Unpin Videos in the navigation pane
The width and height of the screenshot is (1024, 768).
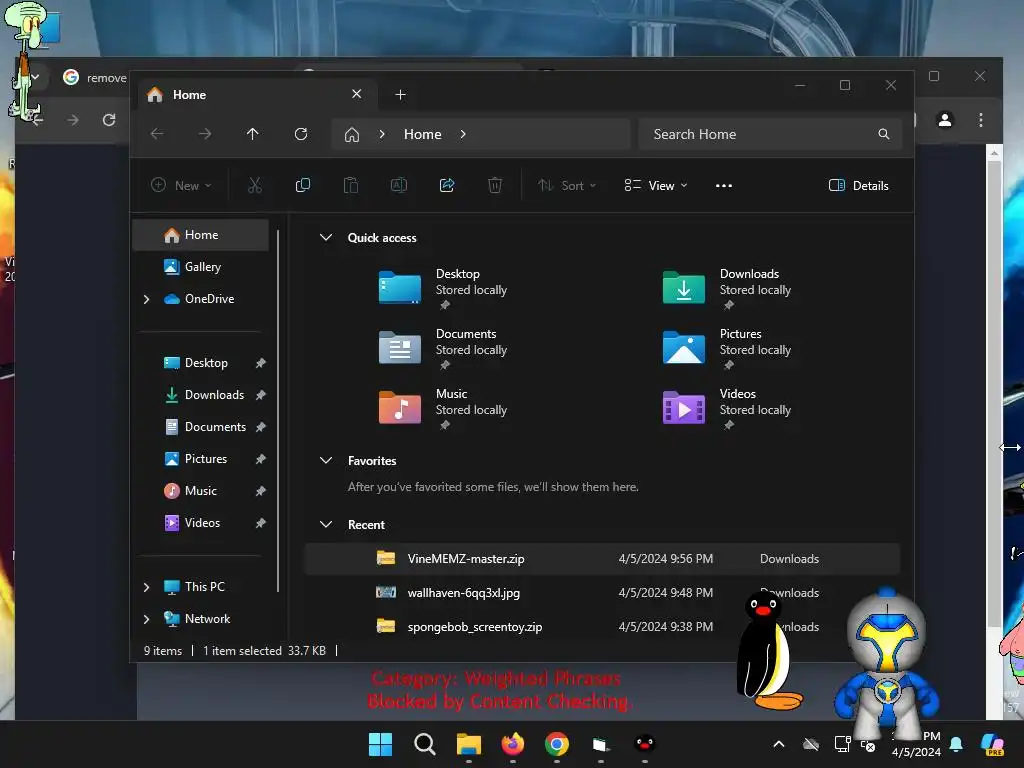pos(261,523)
